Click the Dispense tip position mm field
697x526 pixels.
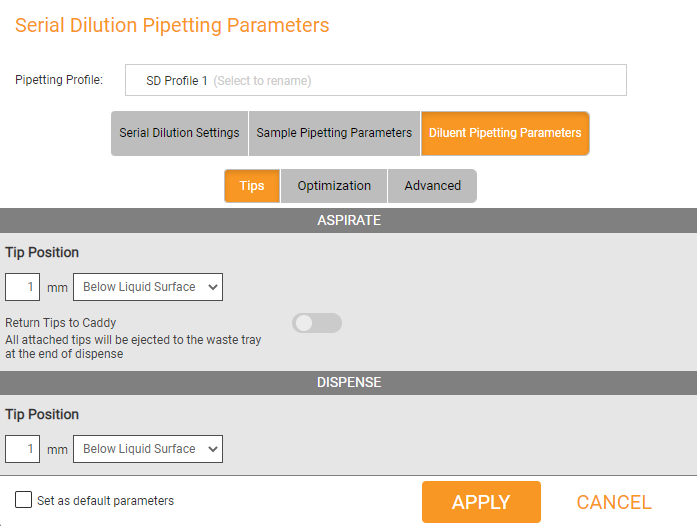(x=23, y=449)
